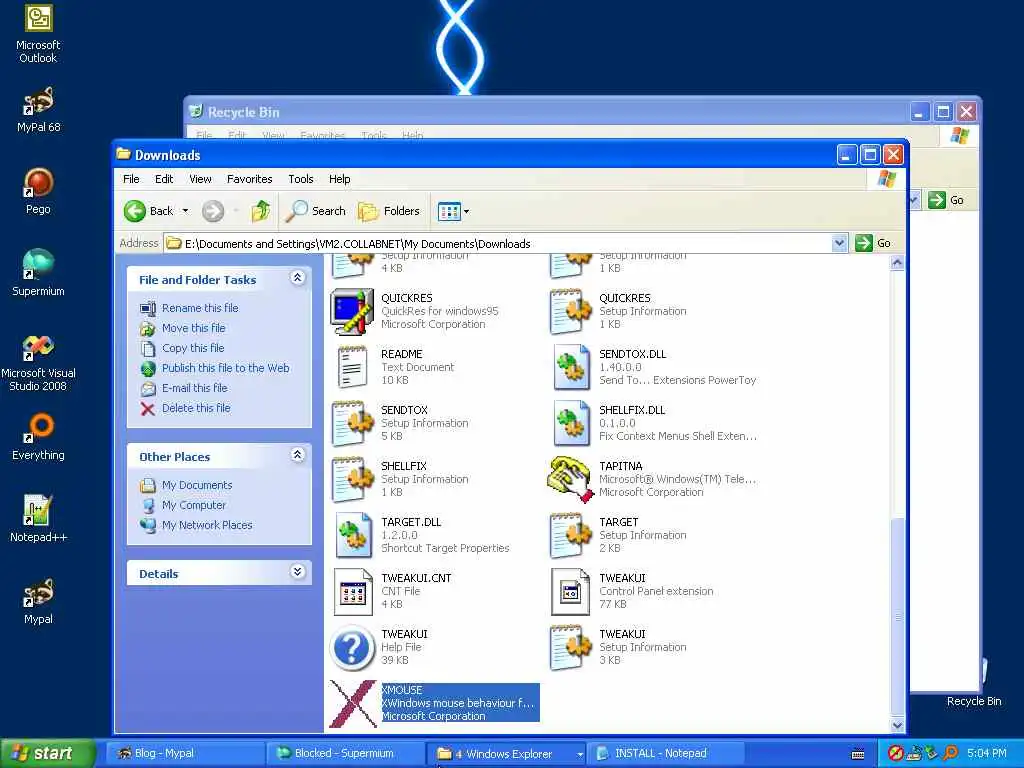This screenshot has height=768, width=1024.
Task: Open the Windows Explorer taskbar group
Action: click(507, 754)
